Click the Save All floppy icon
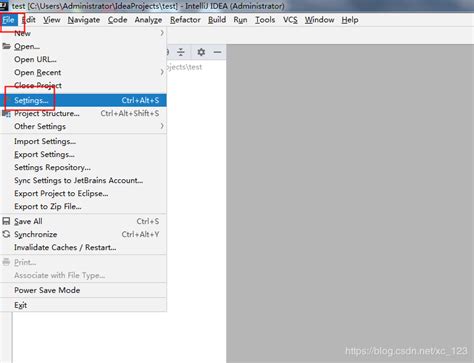This screenshot has width=474, height=363. coord(6,221)
